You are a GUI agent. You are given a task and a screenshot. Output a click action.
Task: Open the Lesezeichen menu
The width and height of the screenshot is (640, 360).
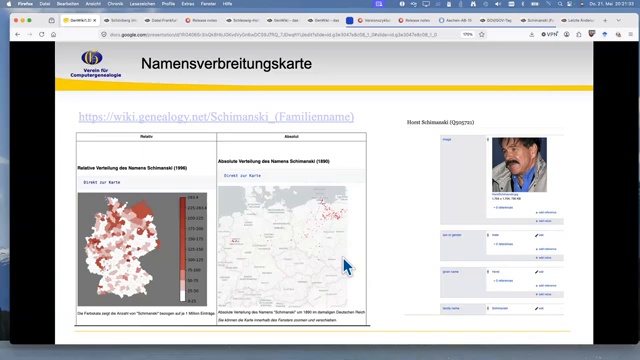pos(142,4)
